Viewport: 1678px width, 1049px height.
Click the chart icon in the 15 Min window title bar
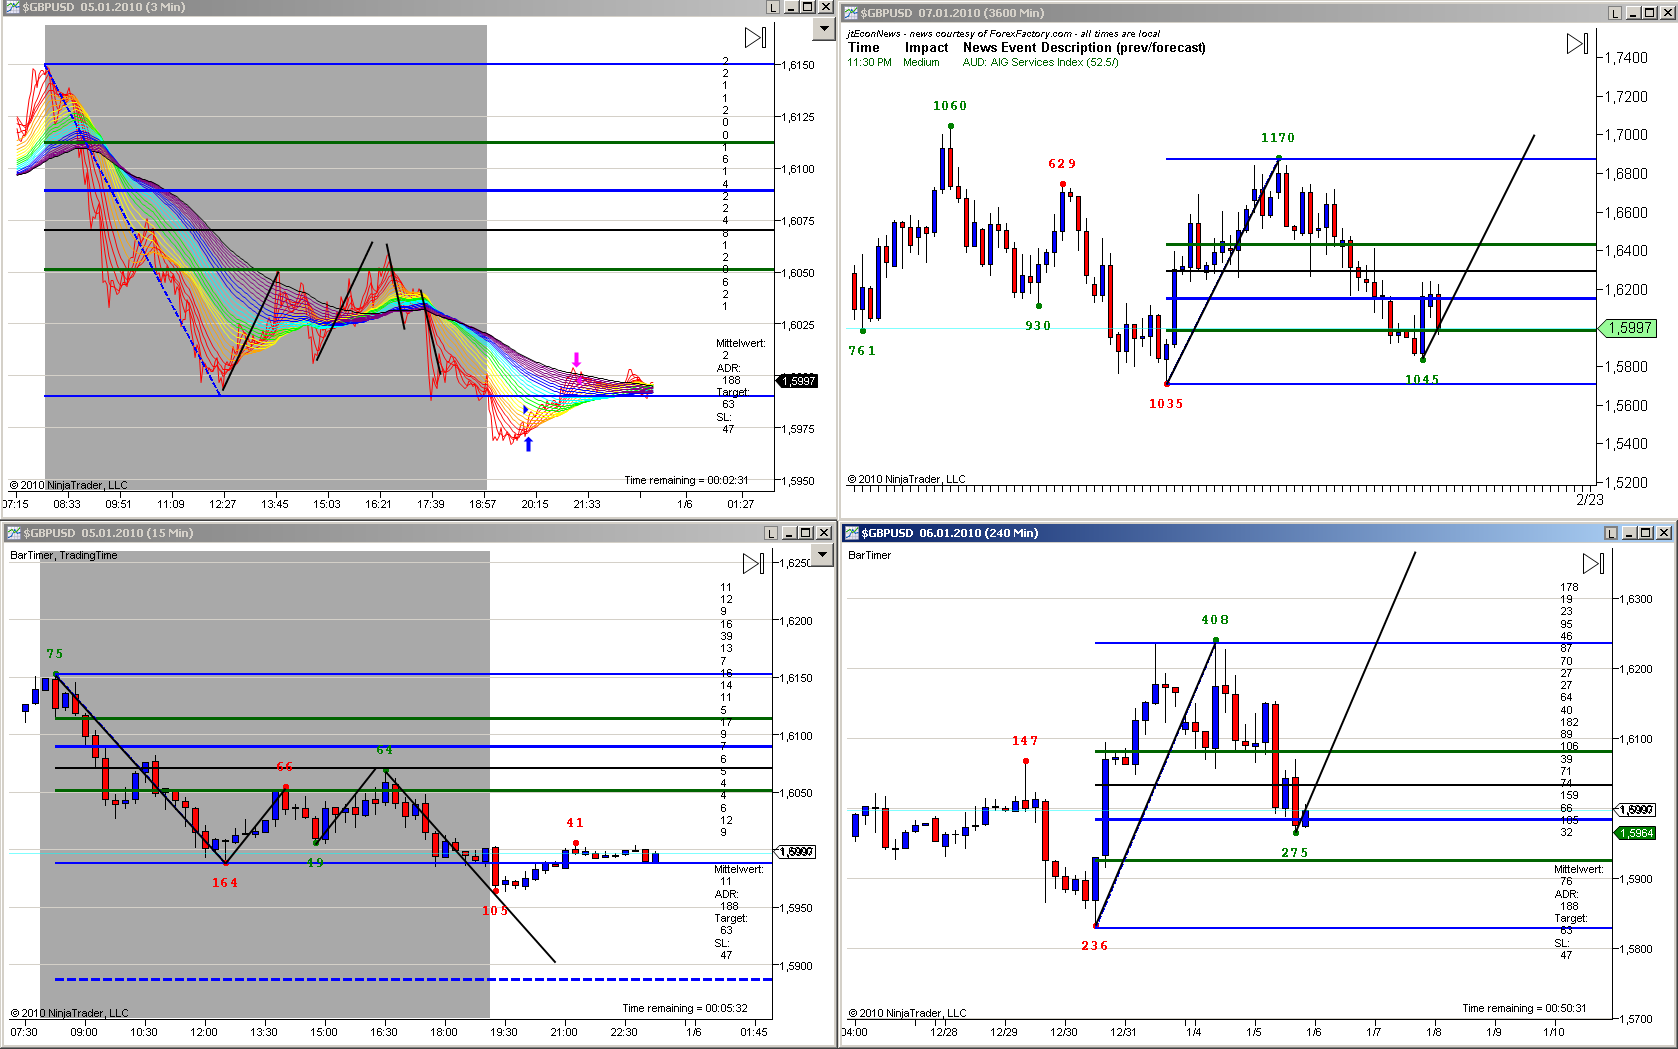coord(13,533)
